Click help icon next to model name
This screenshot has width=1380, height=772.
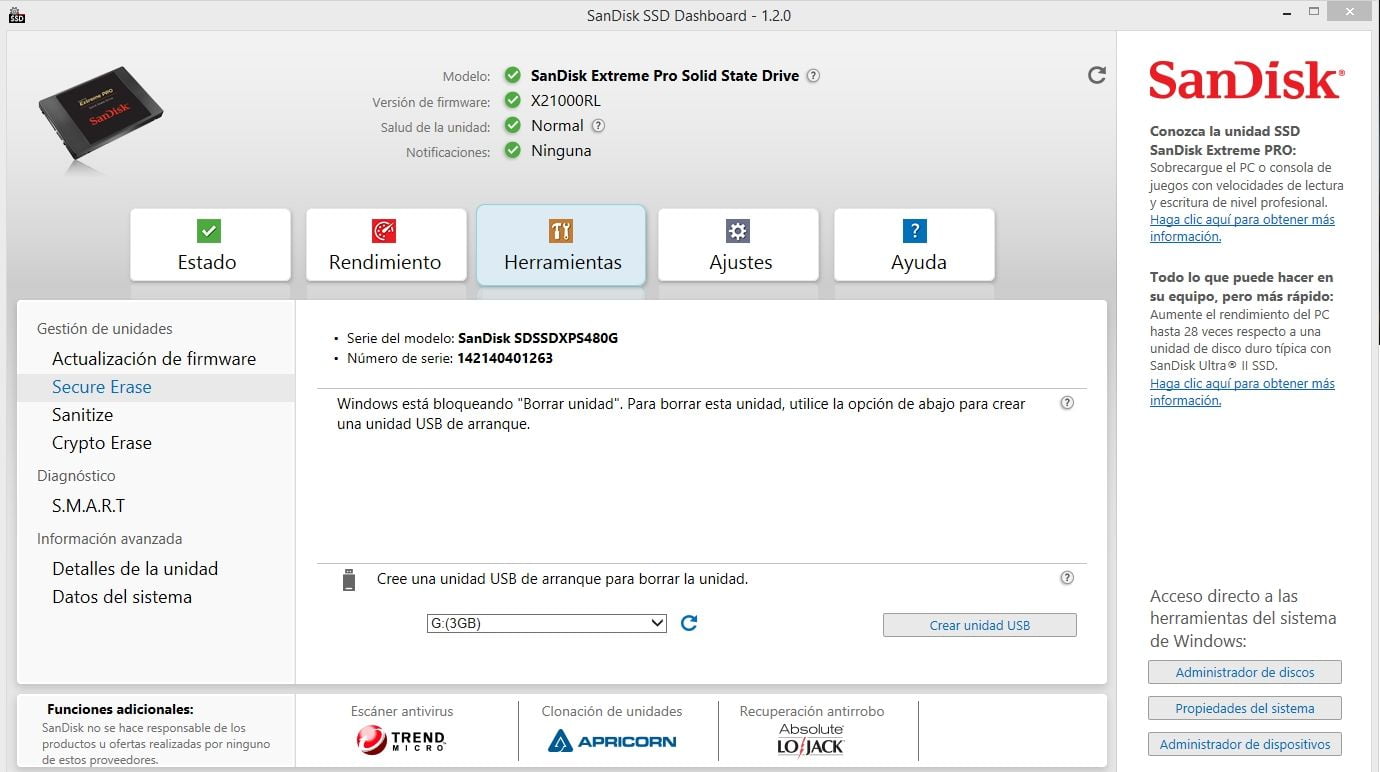click(x=813, y=75)
